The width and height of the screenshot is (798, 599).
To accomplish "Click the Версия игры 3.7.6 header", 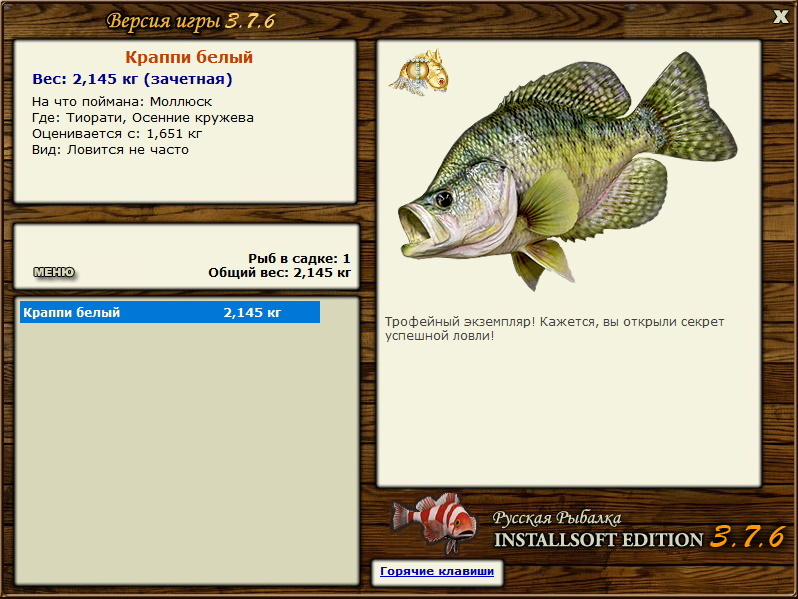I will [x=191, y=21].
